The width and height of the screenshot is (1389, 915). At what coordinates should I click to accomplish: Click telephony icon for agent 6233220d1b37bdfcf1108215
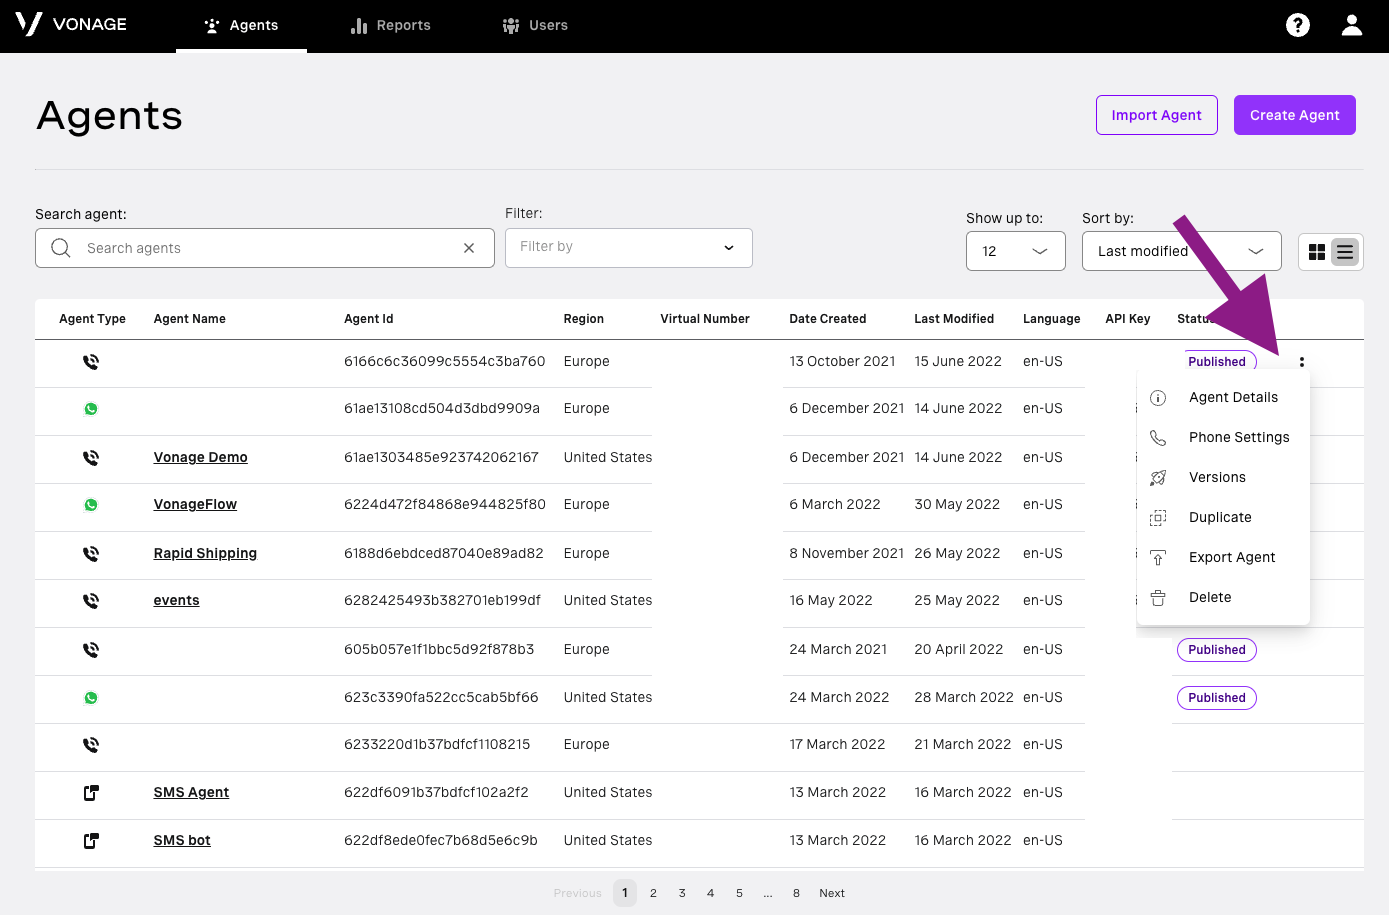[x=91, y=745]
